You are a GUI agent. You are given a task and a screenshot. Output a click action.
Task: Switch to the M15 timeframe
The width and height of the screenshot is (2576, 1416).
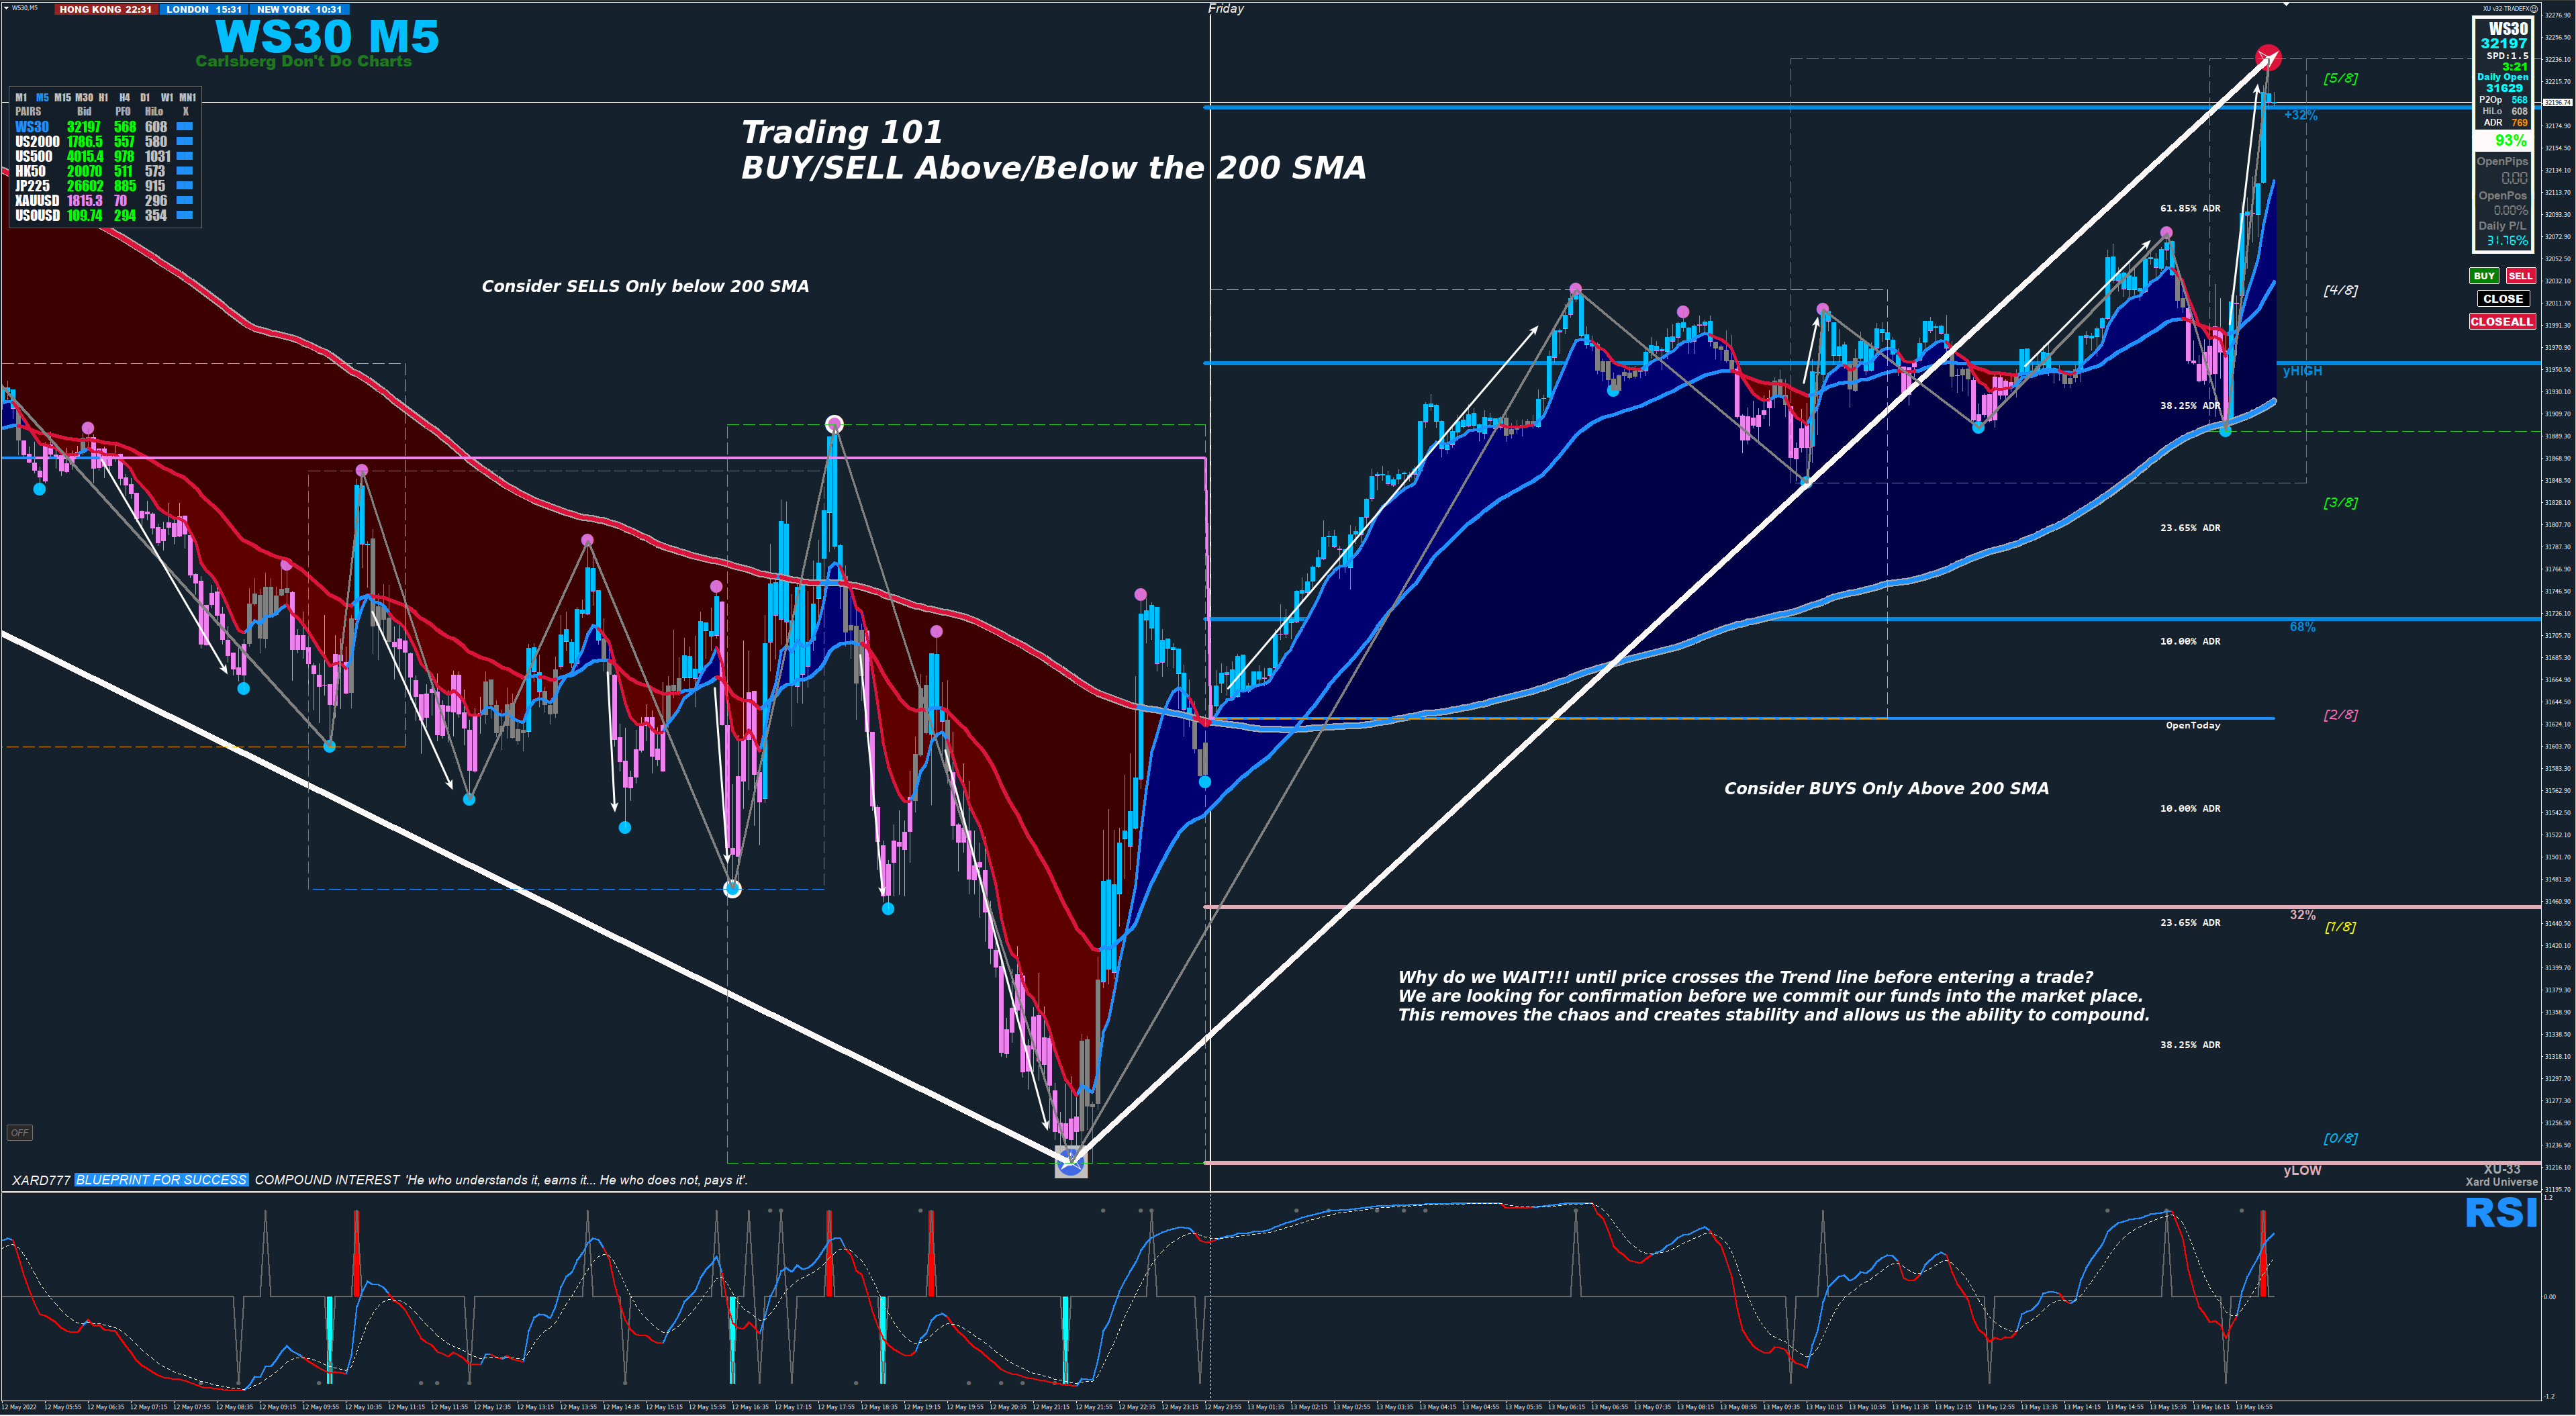coord(62,98)
